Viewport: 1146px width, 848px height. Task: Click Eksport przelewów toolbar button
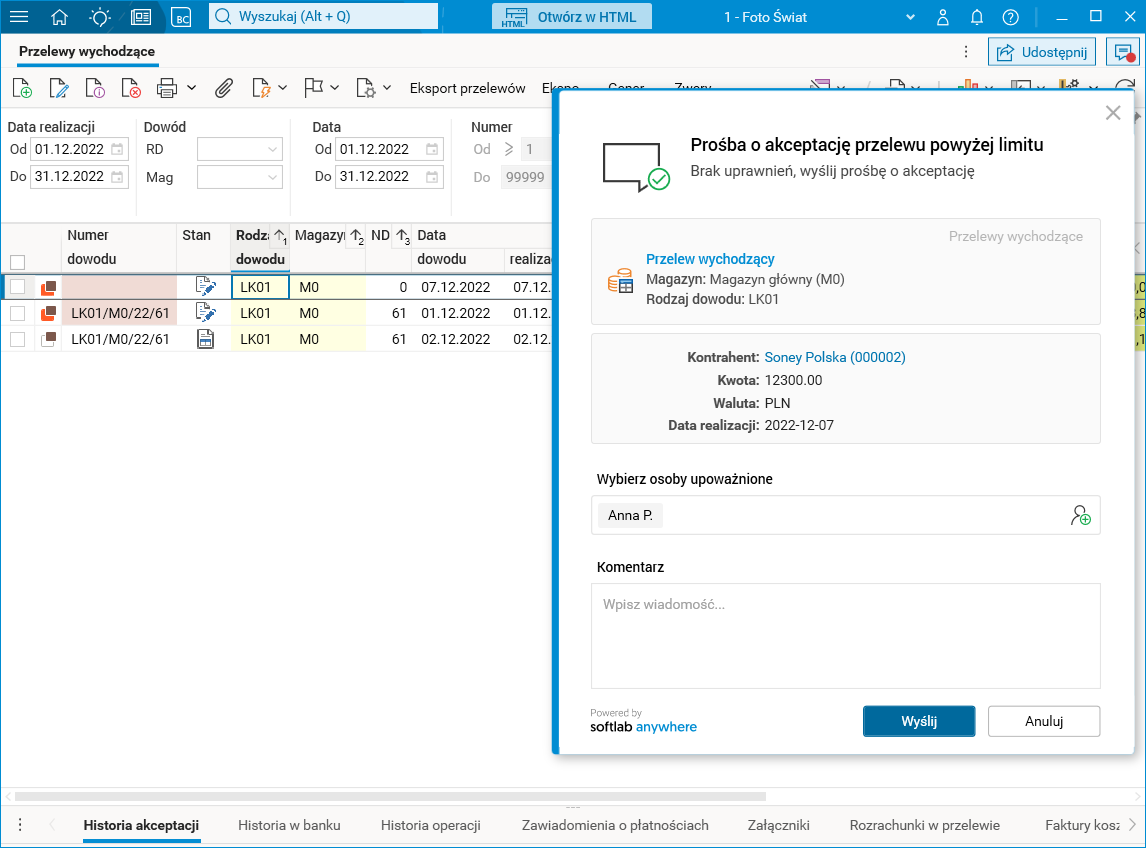coord(467,88)
